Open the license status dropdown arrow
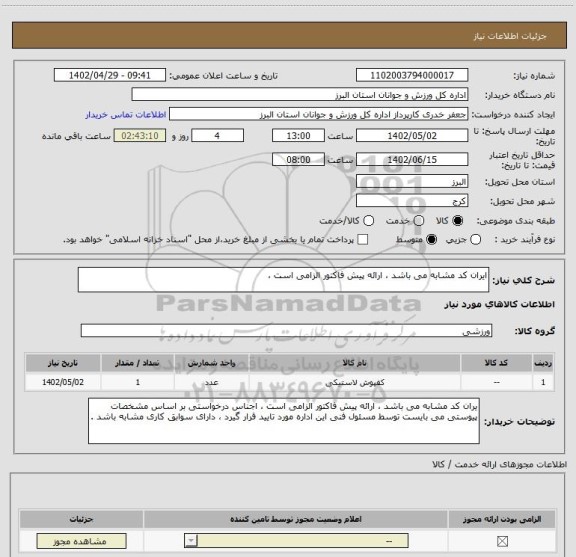Image resolution: width=576 pixels, height=557 pixels. coord(191,541)
